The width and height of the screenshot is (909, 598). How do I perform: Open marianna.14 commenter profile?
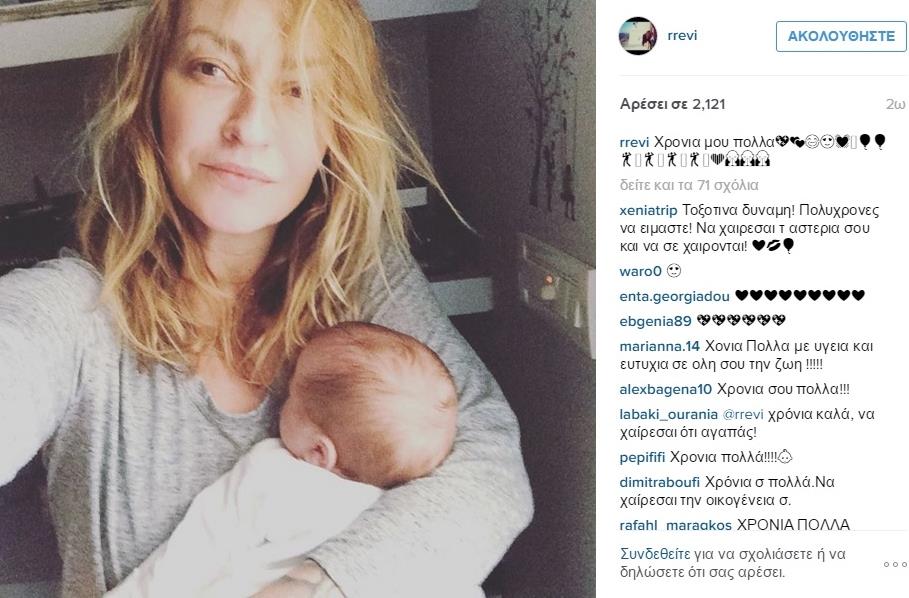[660, 347]
